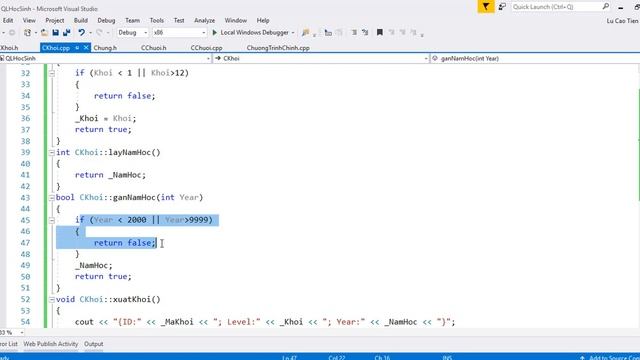640x360 pixels.
Task: Click the Next bookmark icon
Action: (402, 33)
